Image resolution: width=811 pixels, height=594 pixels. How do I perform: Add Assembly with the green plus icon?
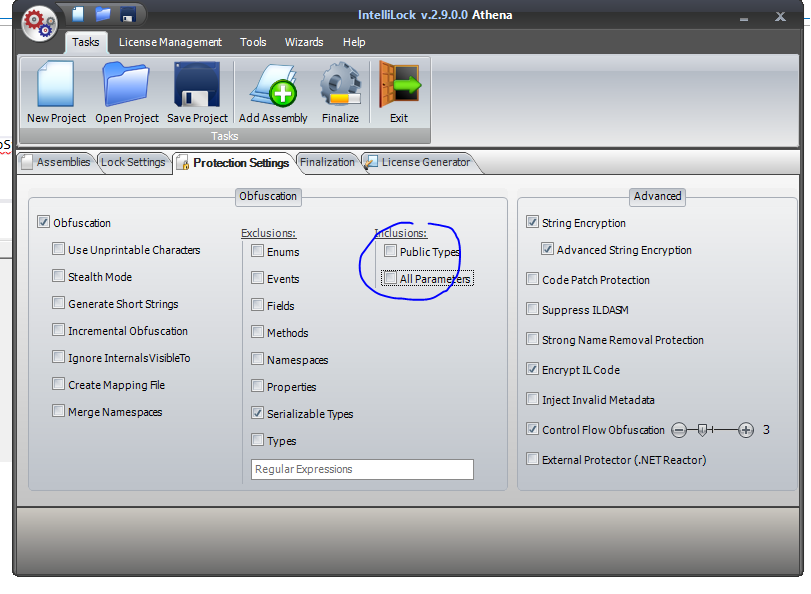coord(273,92)
